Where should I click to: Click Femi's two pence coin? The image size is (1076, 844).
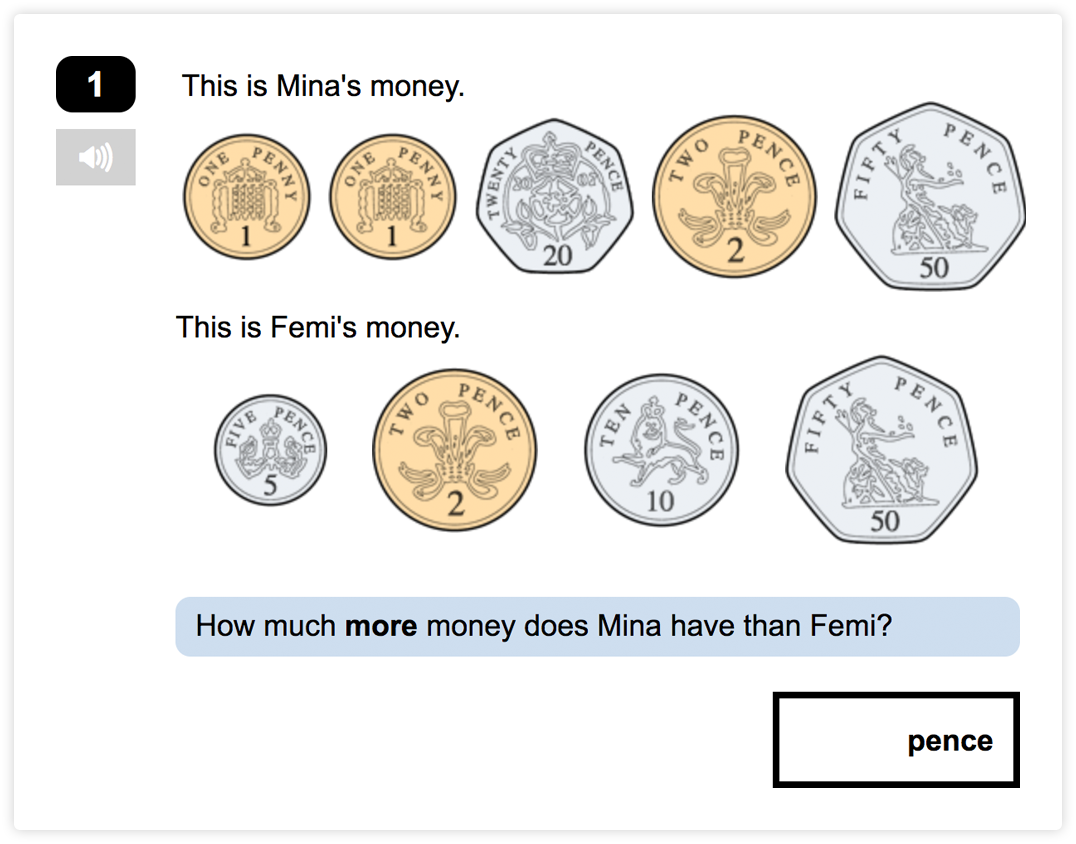pos(454,450)
